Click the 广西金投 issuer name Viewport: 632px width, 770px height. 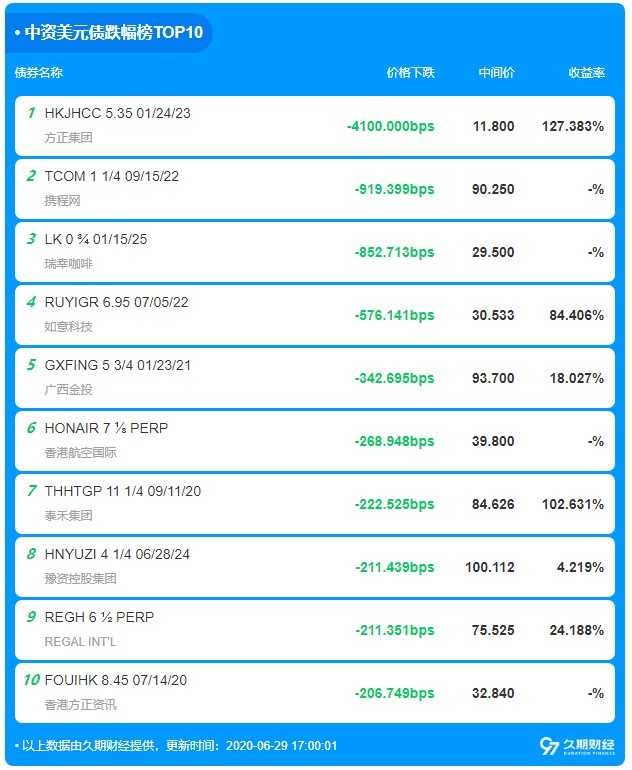point(68,390)
